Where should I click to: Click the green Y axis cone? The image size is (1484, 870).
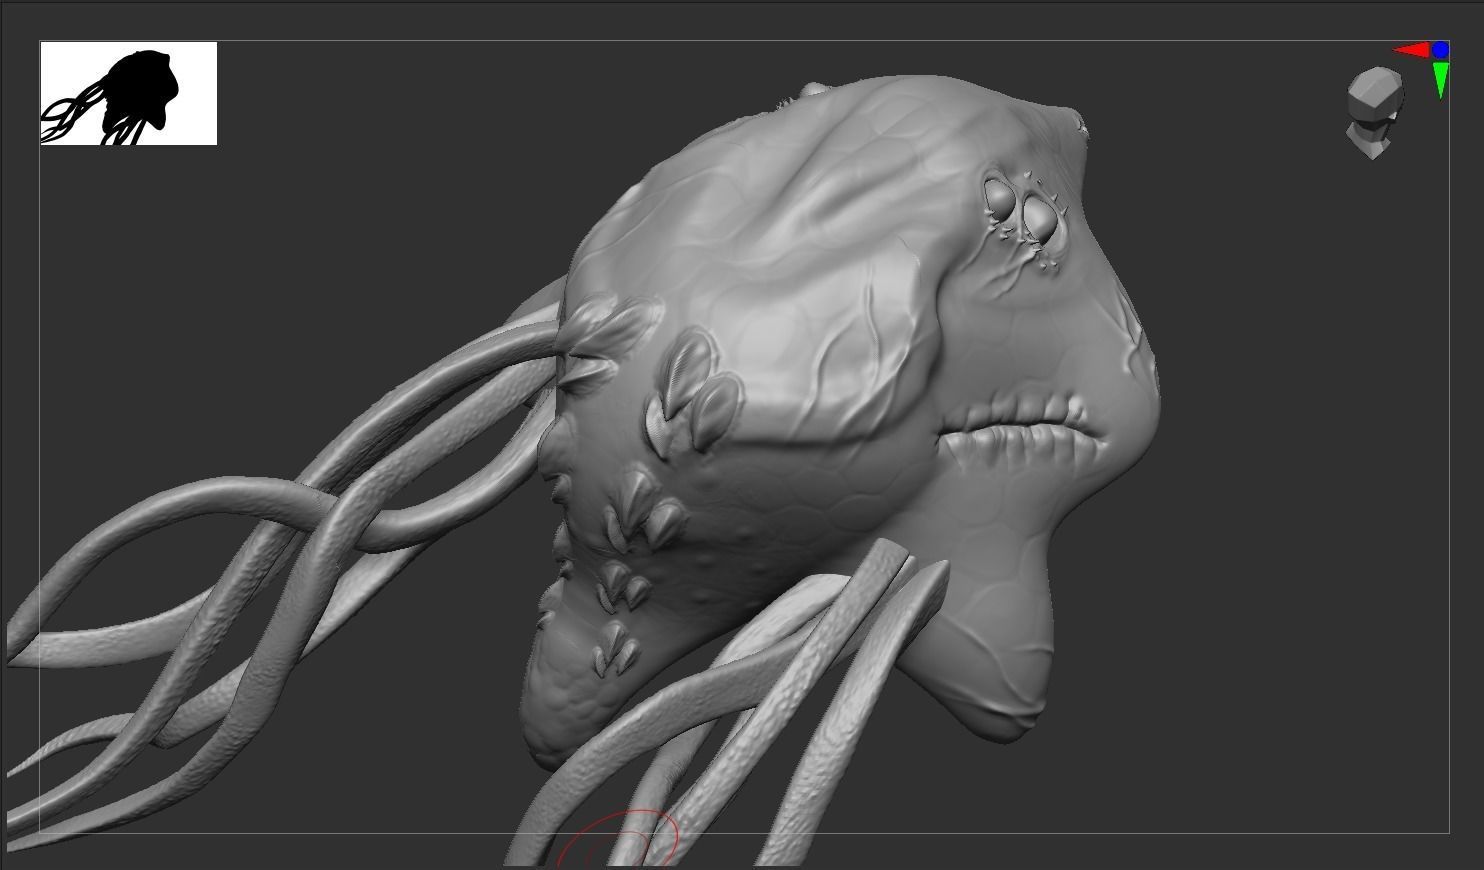coord(1441,79)
